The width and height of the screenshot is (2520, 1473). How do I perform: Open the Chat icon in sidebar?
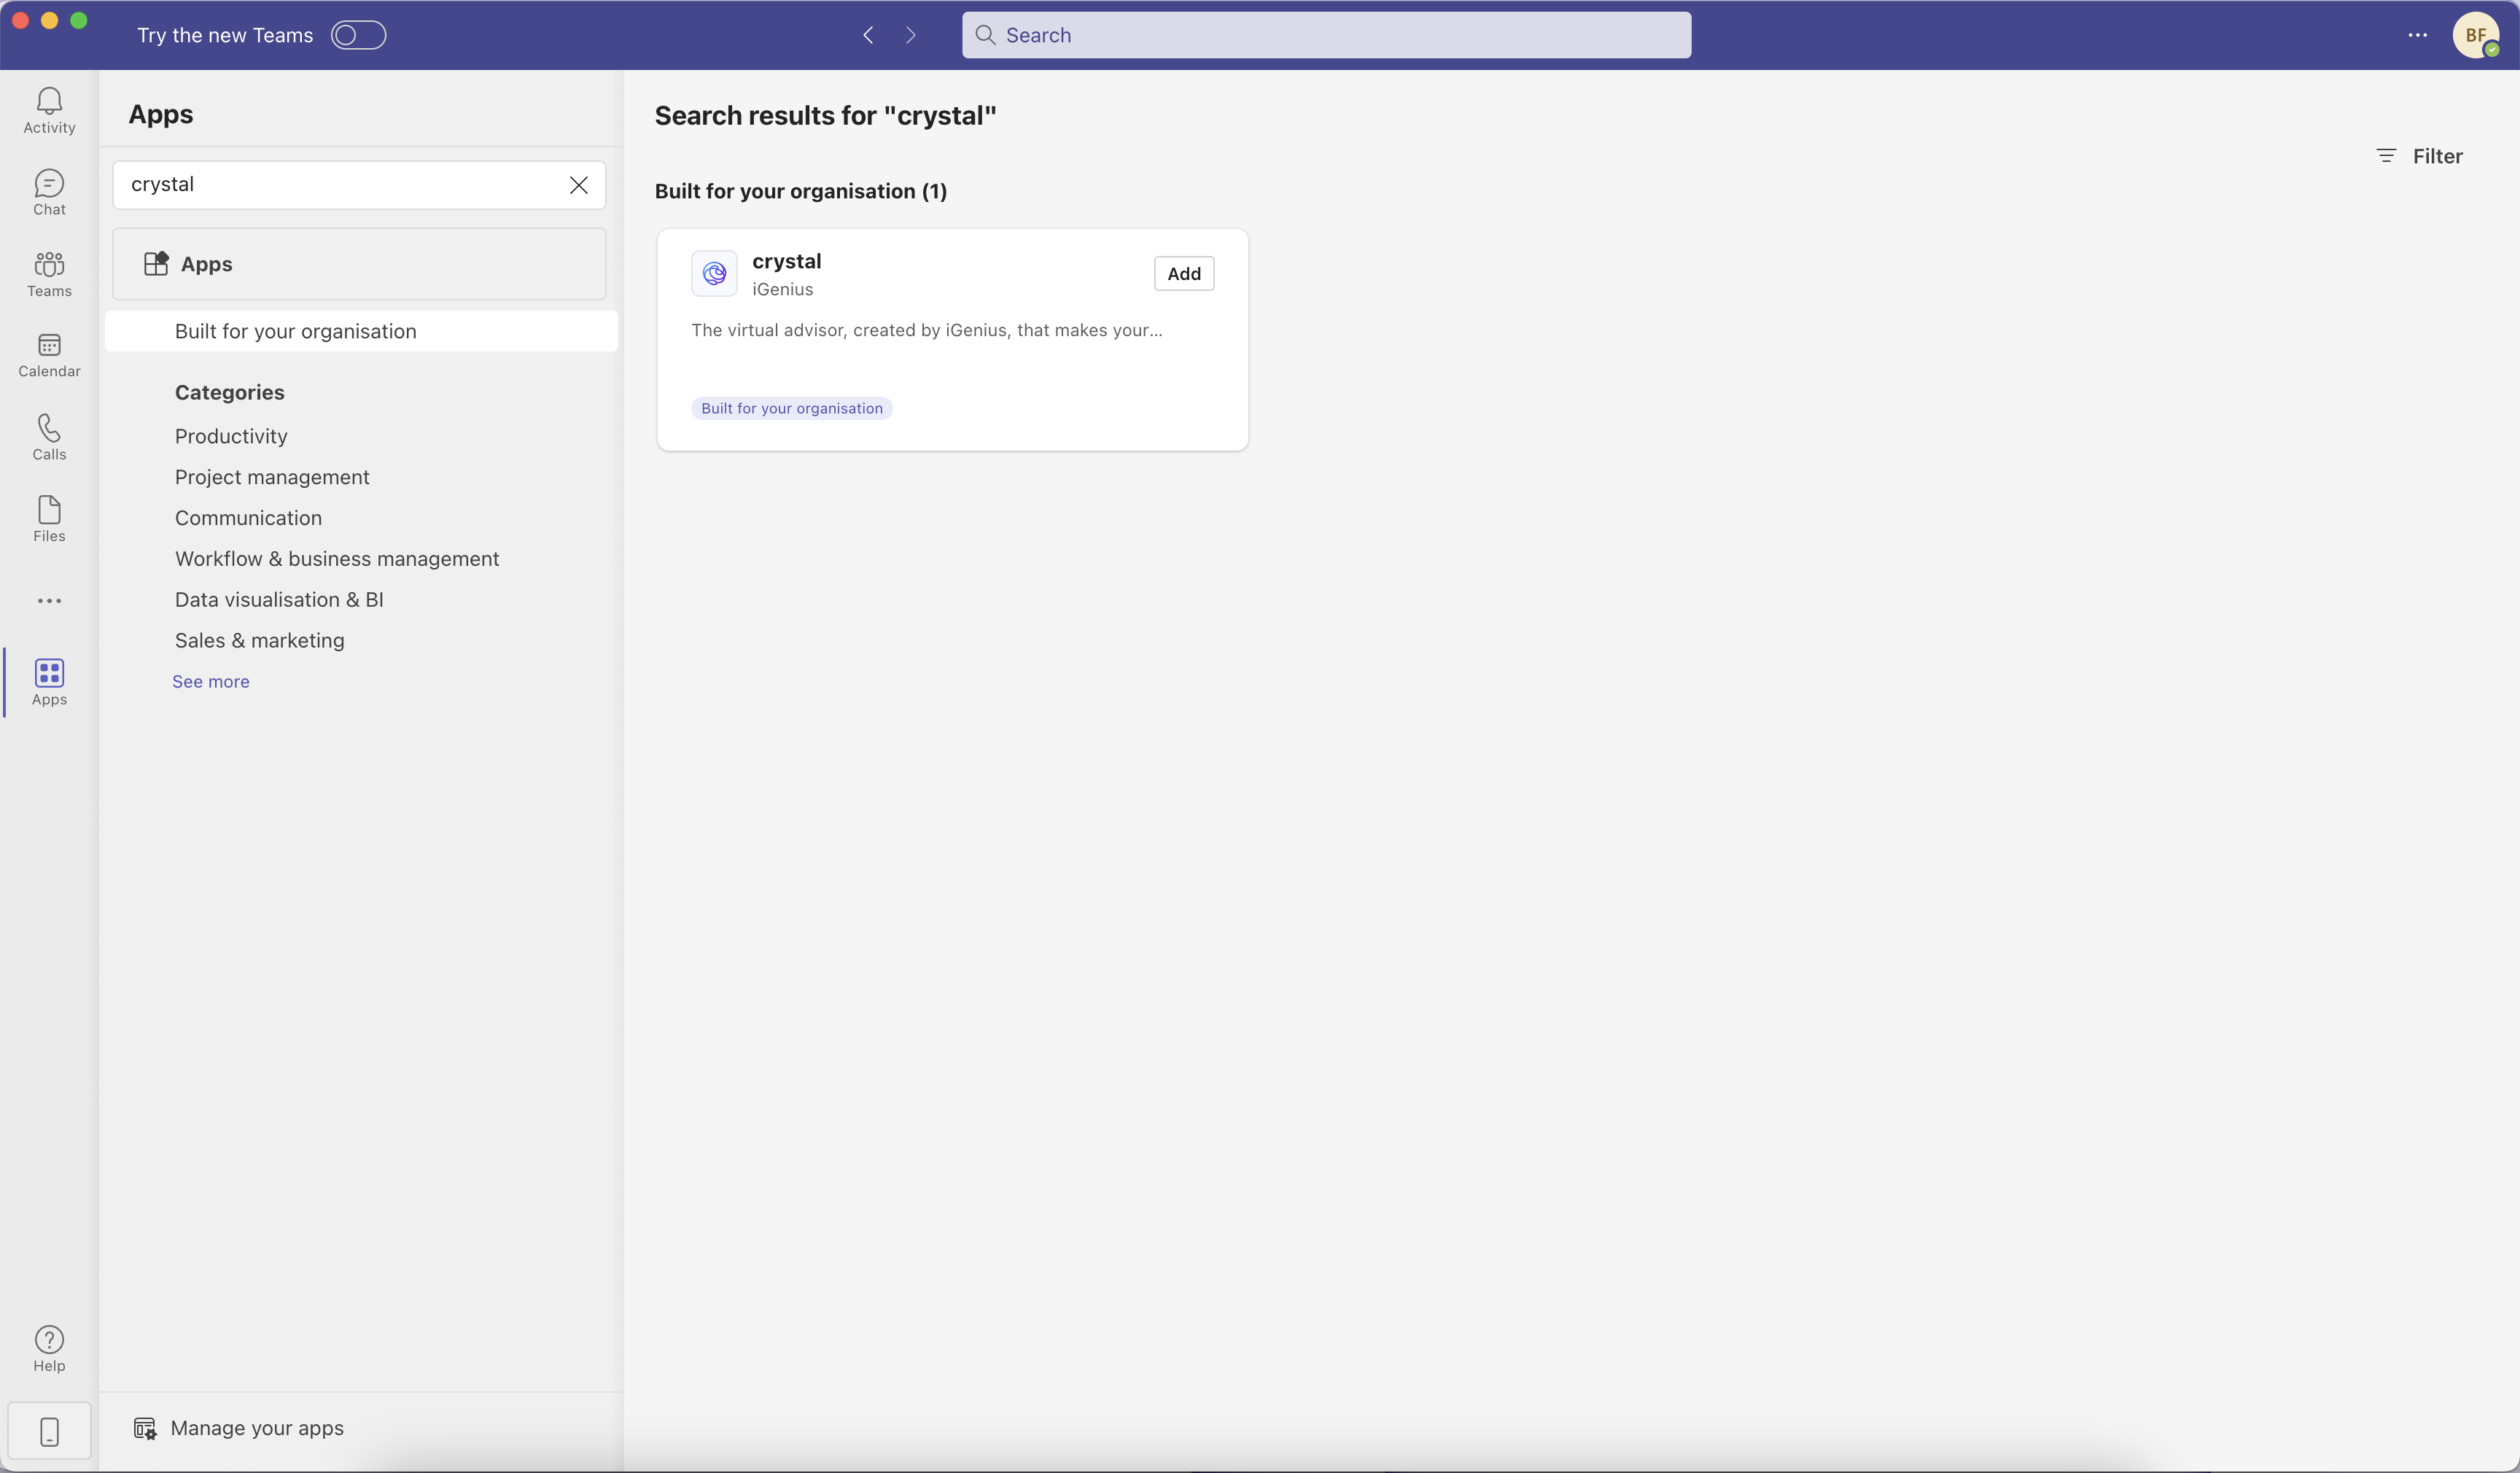tap(49, 192)
